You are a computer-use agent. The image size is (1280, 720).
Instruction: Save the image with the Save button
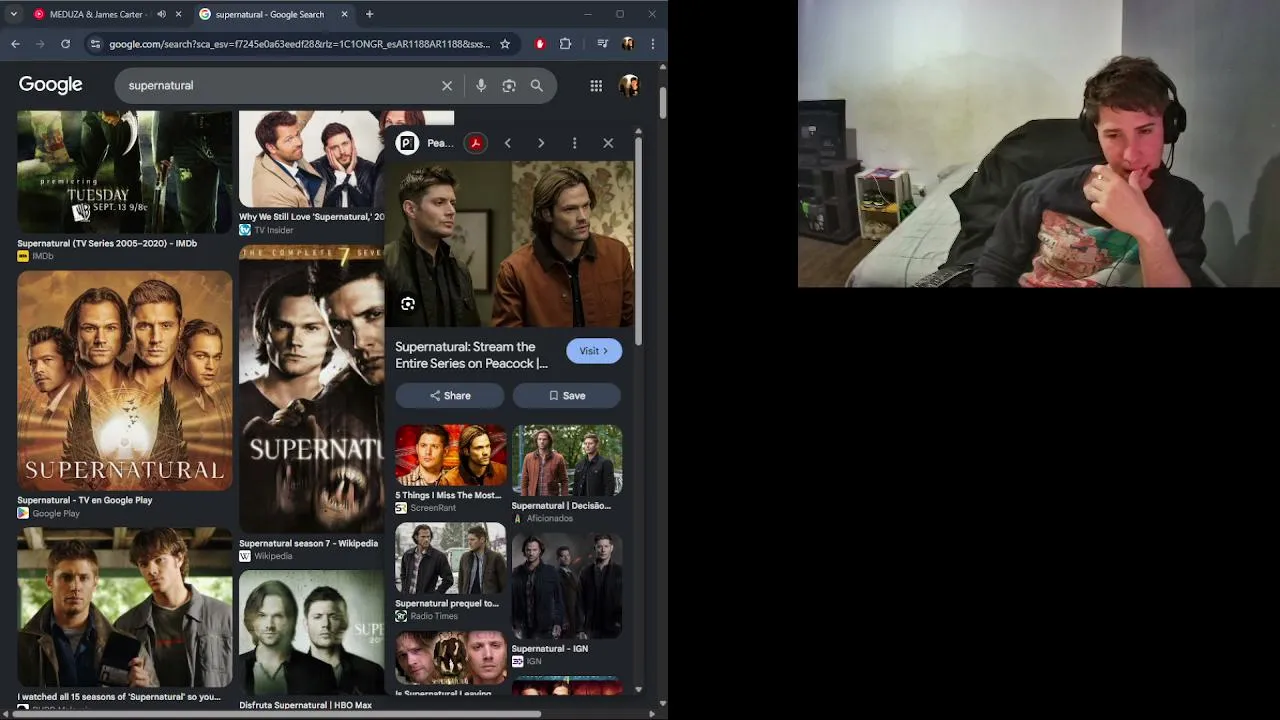(567, 396)
